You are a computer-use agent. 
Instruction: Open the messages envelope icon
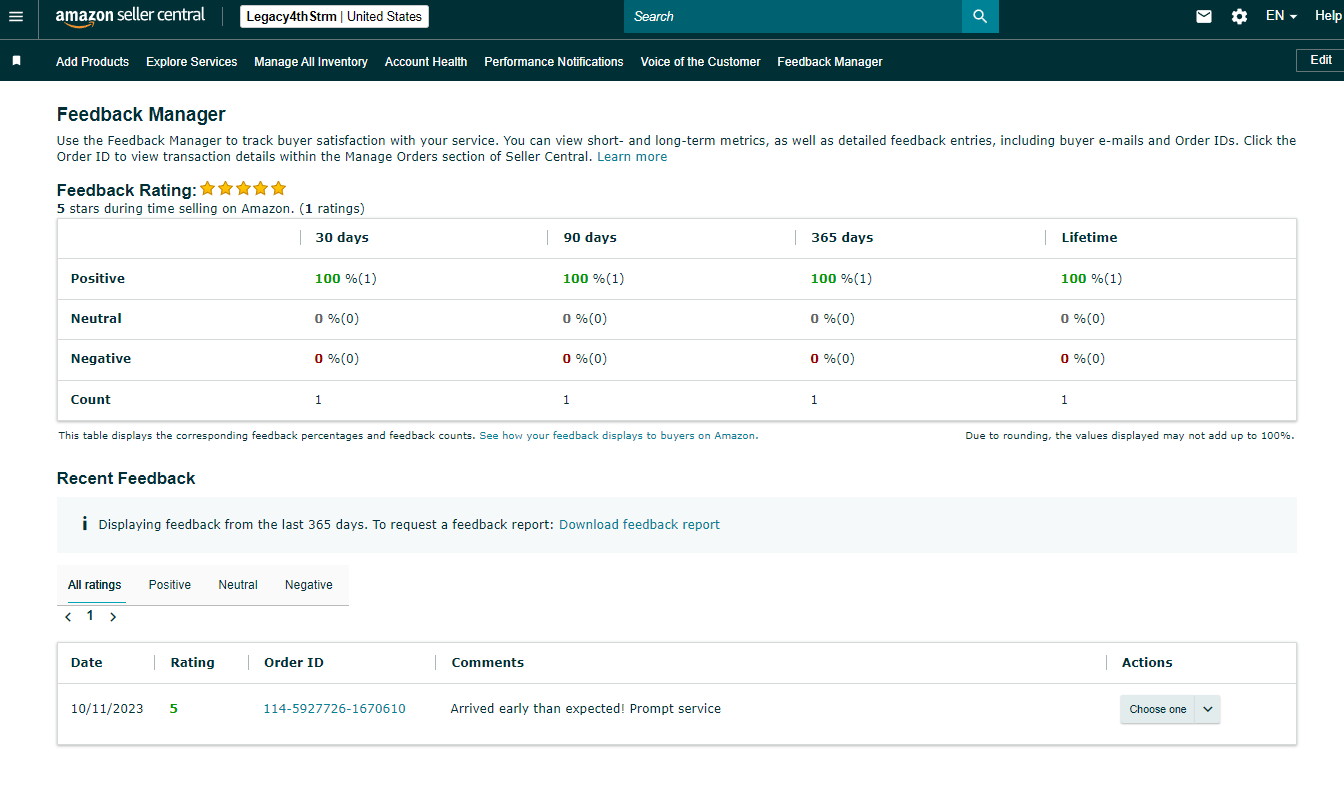1204,16
